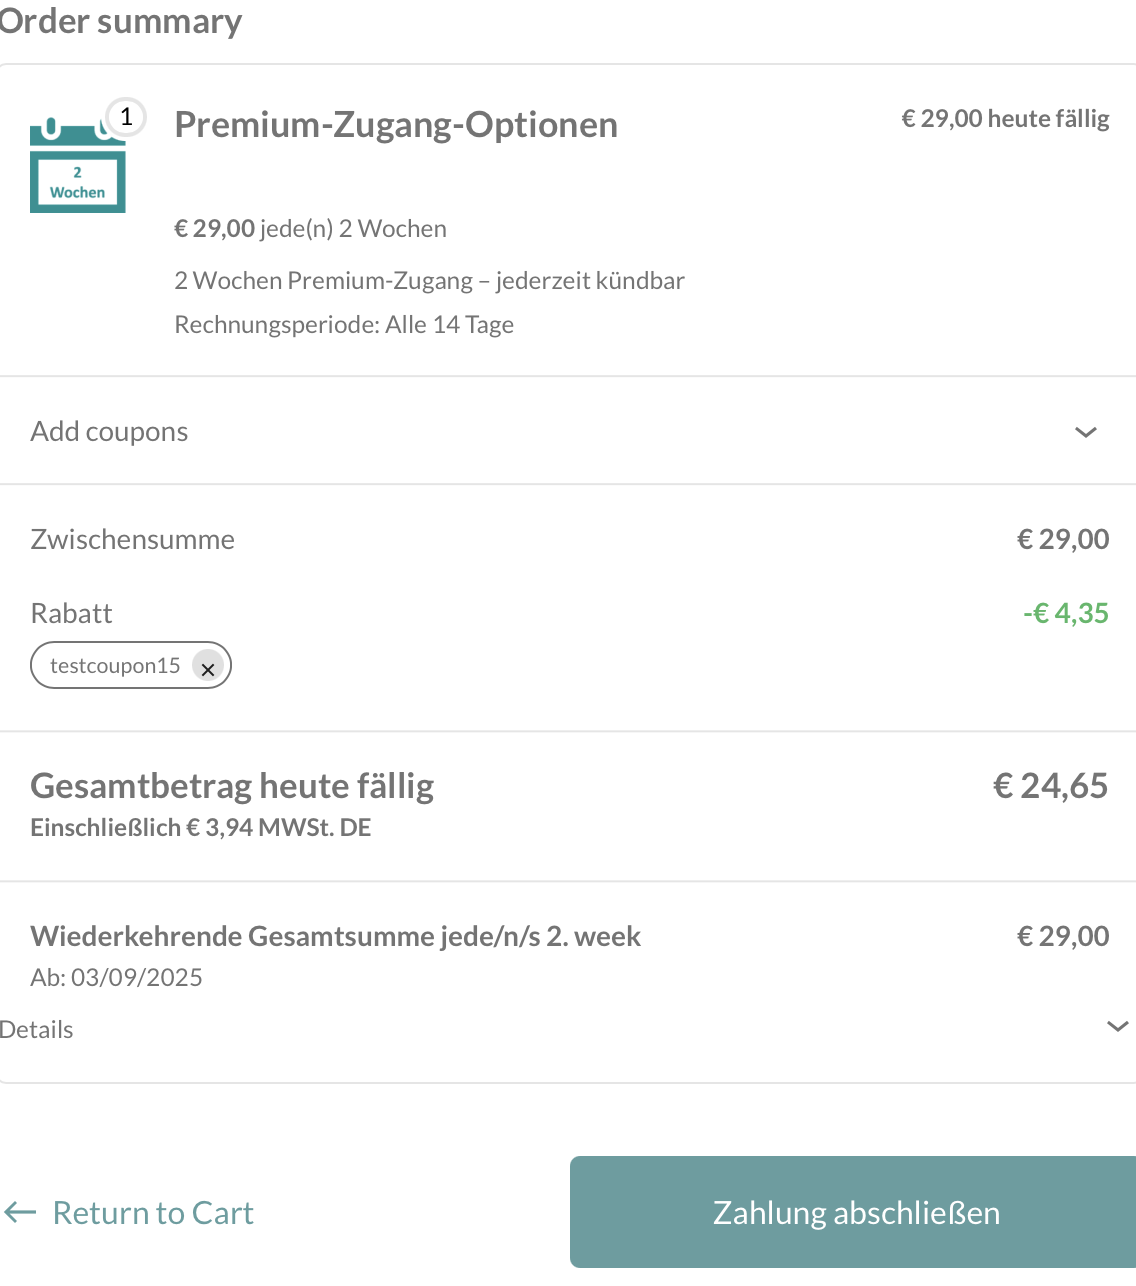Image resolution: width=1136 pixels, height=1286 pixels.
Task: Click the left arrow beside Return to Cart
Action: (x=20, y=1213)
